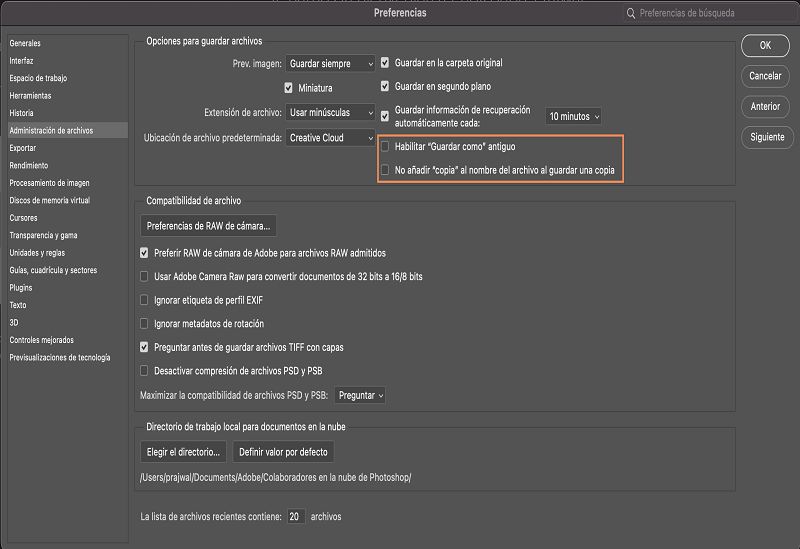Confirm preferences with OK button
Image resolution: width=800 pixels, height=549 pixels.
point(765,45)
